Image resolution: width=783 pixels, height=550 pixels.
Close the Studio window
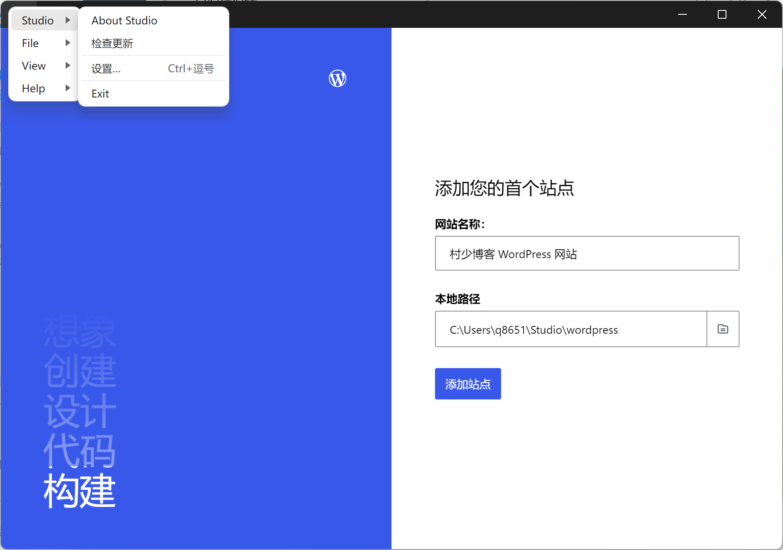[x=761, y=14]
